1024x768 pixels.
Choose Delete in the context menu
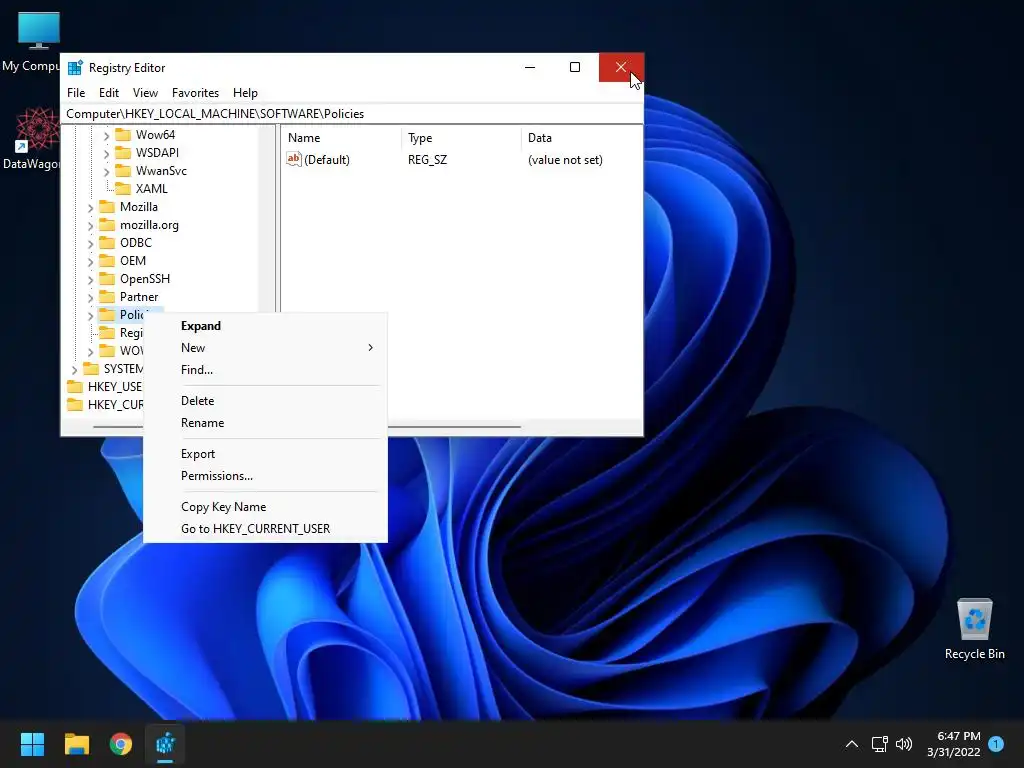click(265, 400)
